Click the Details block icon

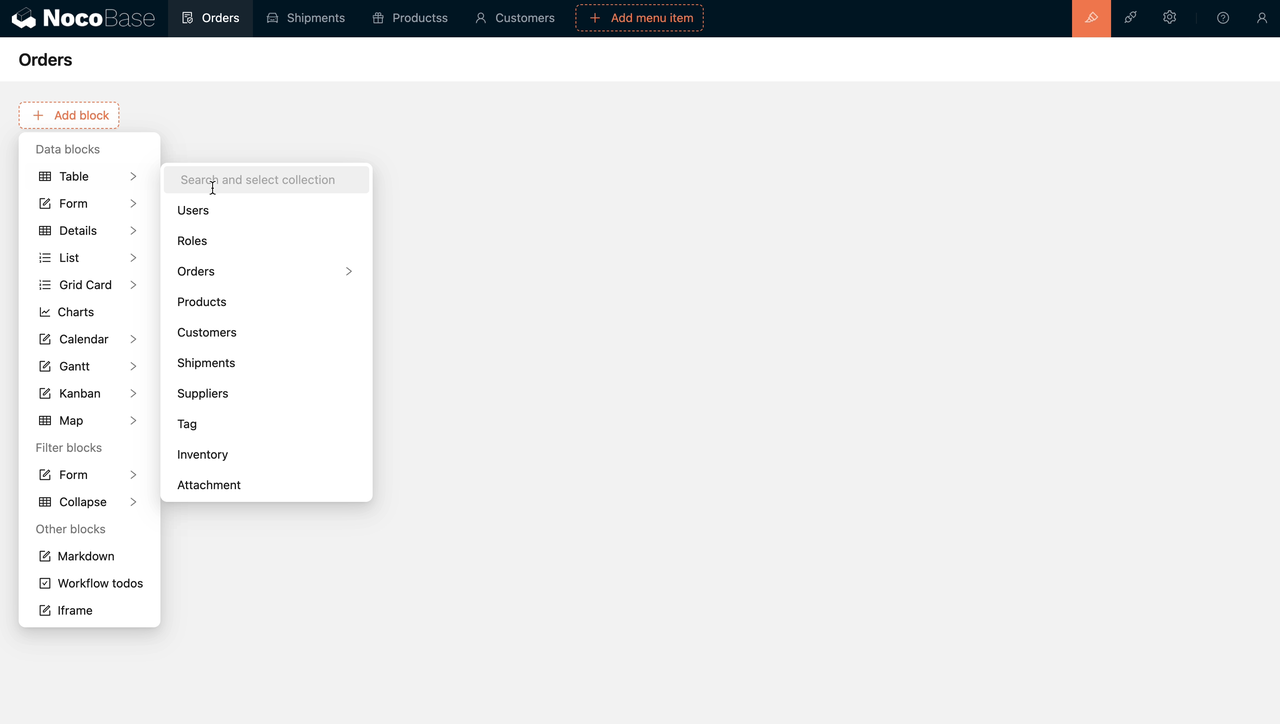(45, 231)
